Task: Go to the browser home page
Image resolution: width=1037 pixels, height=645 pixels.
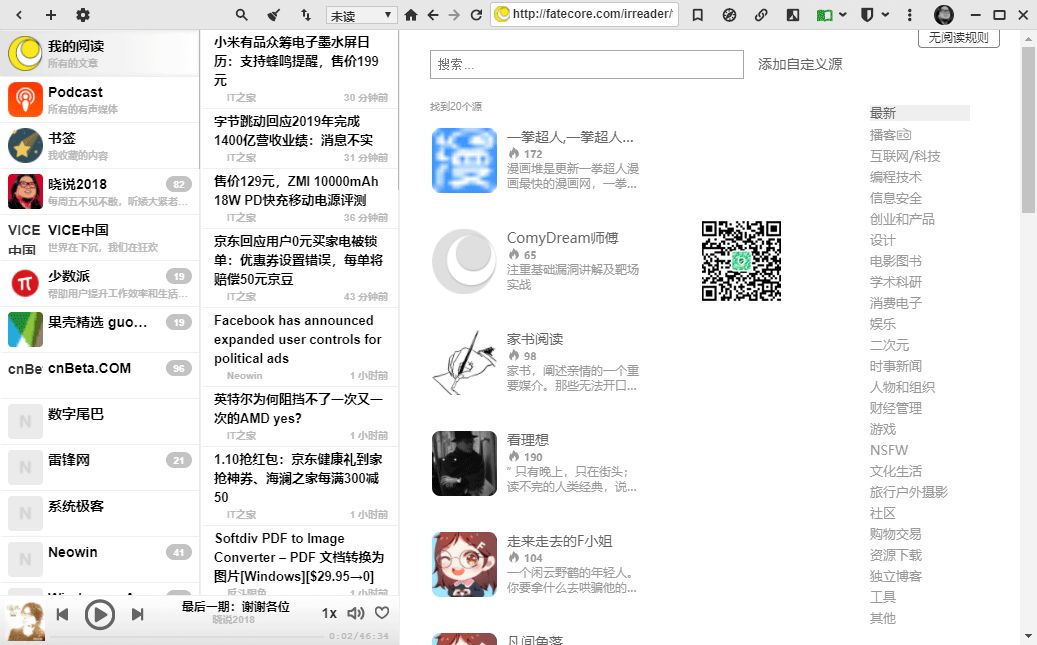Action: pyautogui.click(x=411, y=15)
